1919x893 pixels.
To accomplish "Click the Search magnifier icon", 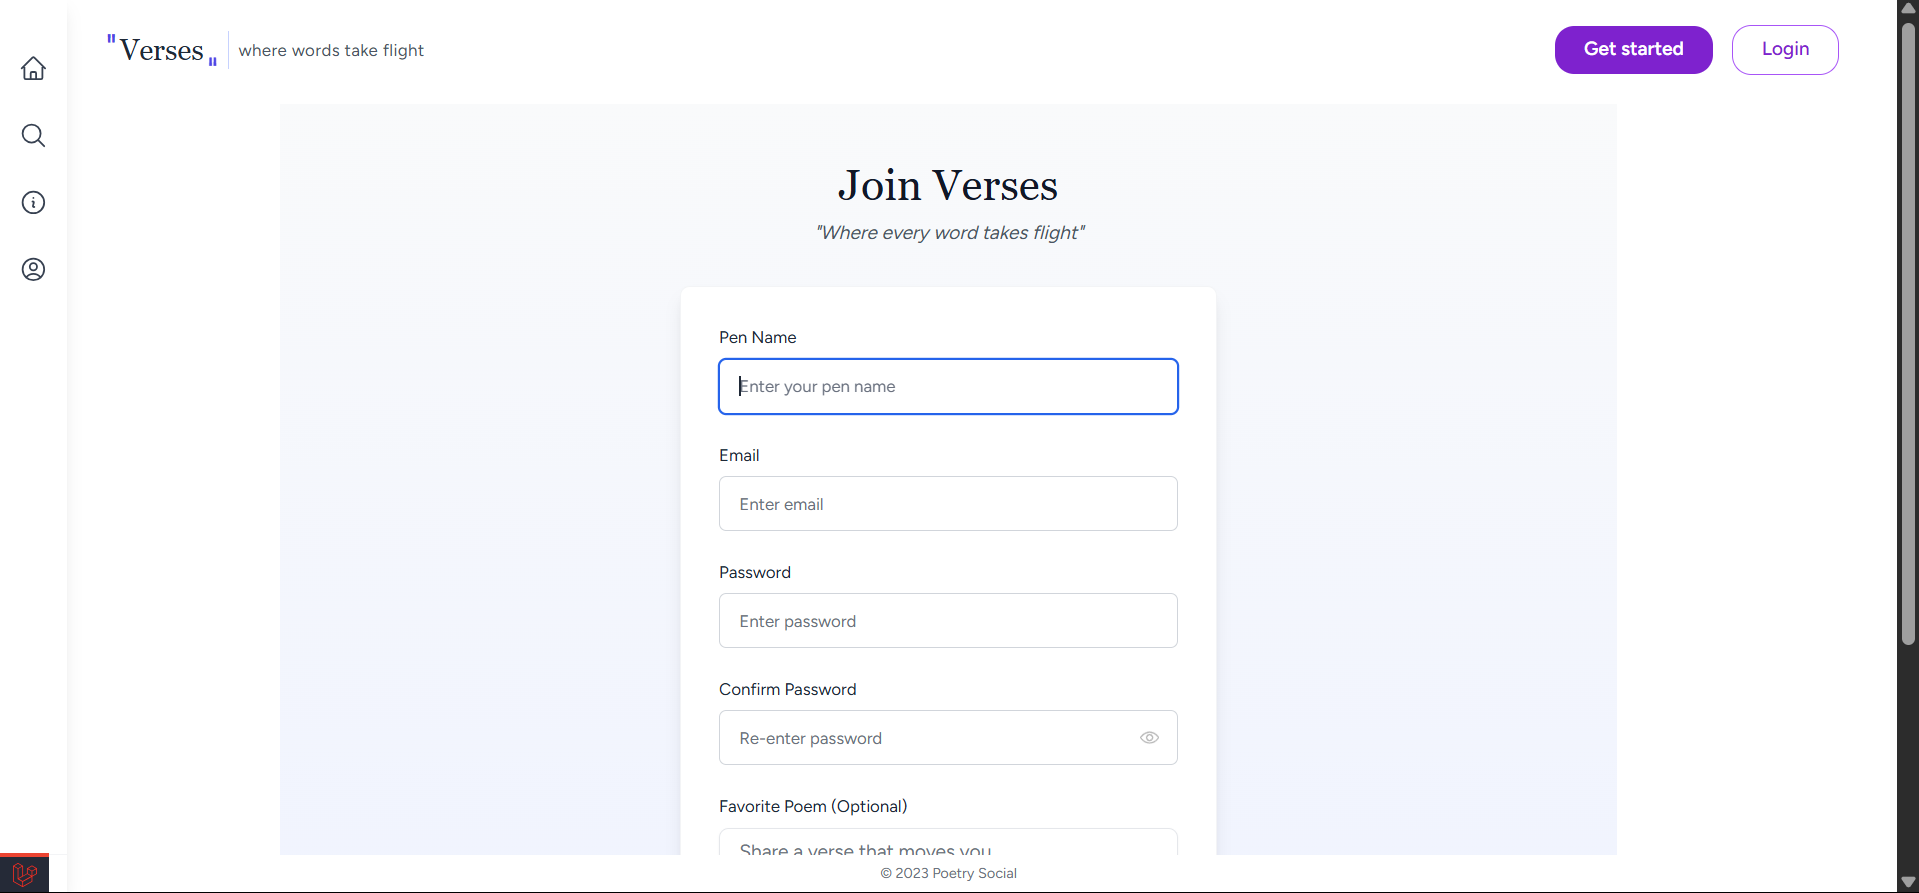I will 33,135.
